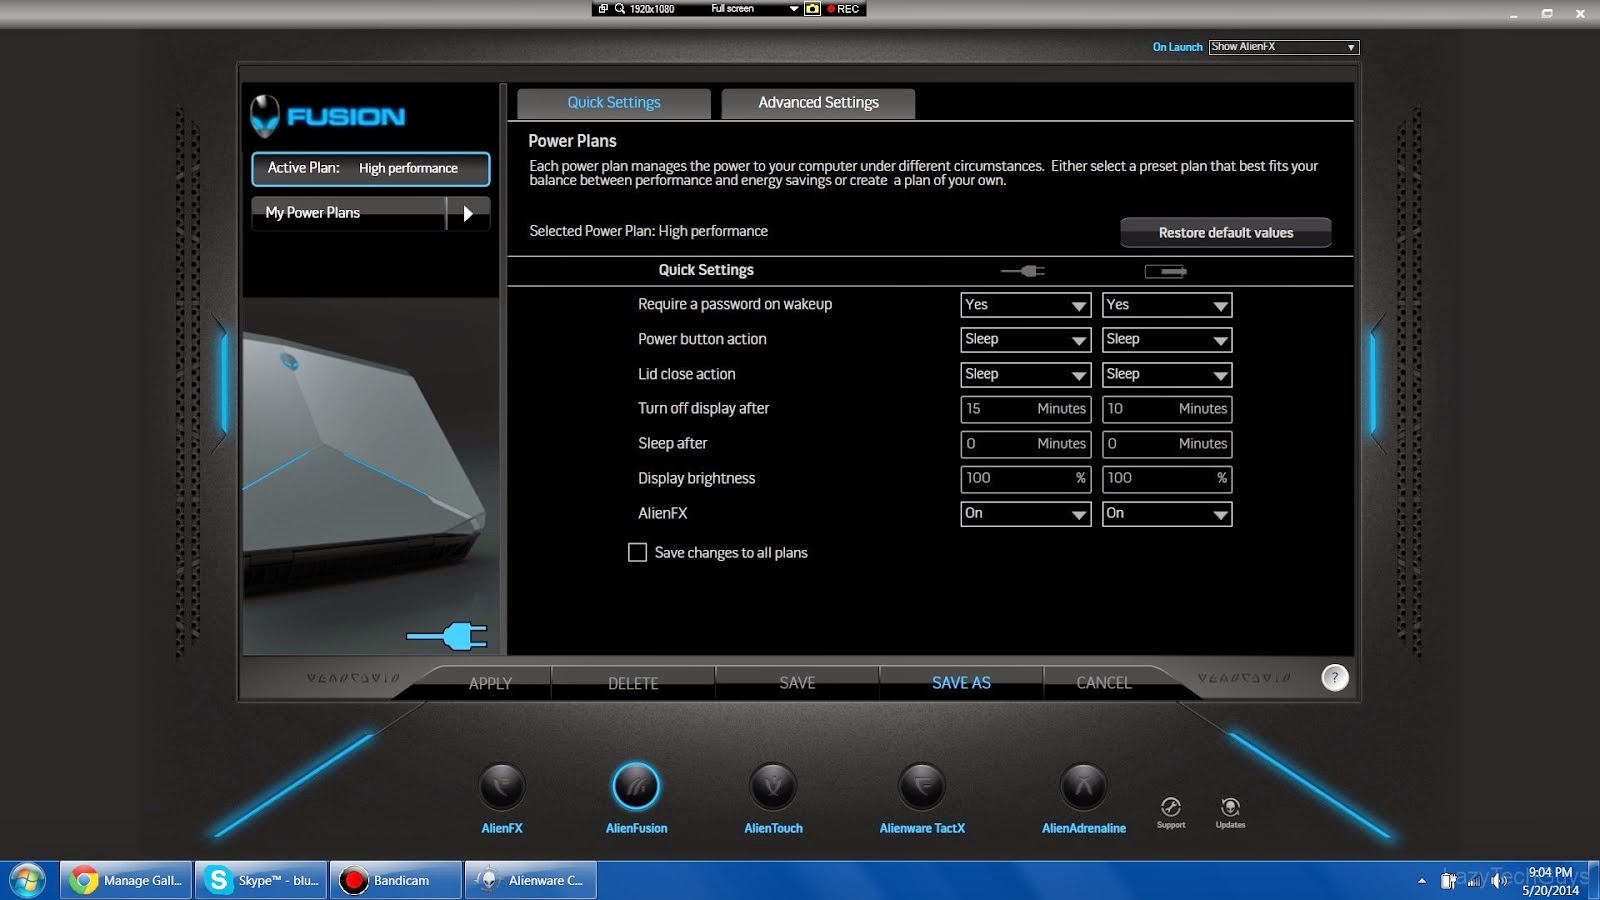The image size is (1600, 900).
Task: Click the Bandicam window-select icon
Action: 603,9
